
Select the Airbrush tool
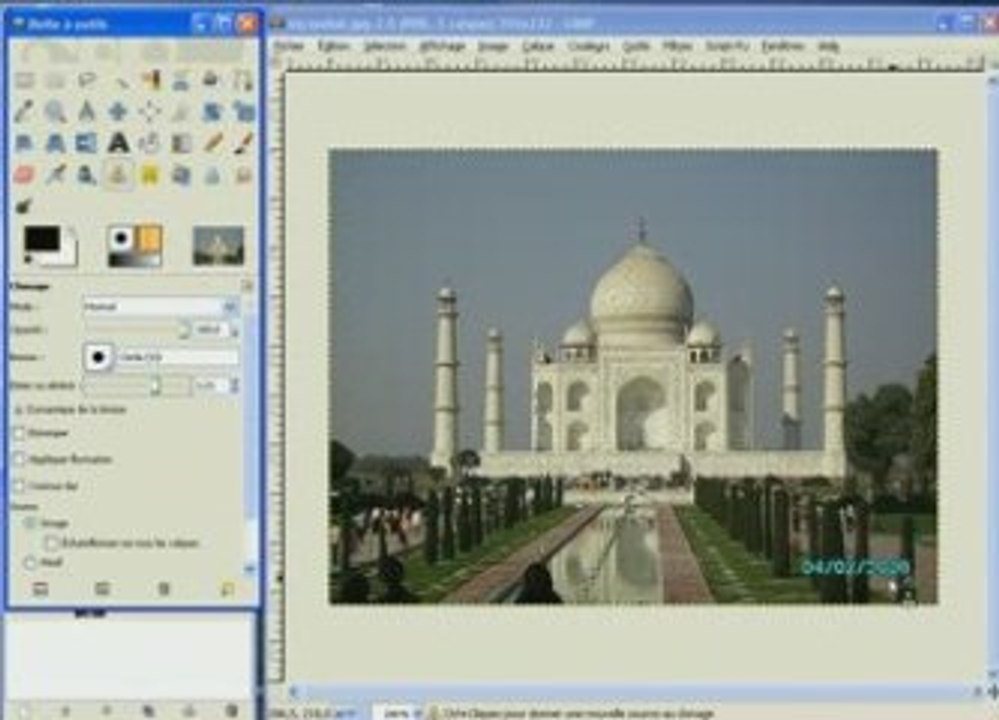(x=55, y=174)
